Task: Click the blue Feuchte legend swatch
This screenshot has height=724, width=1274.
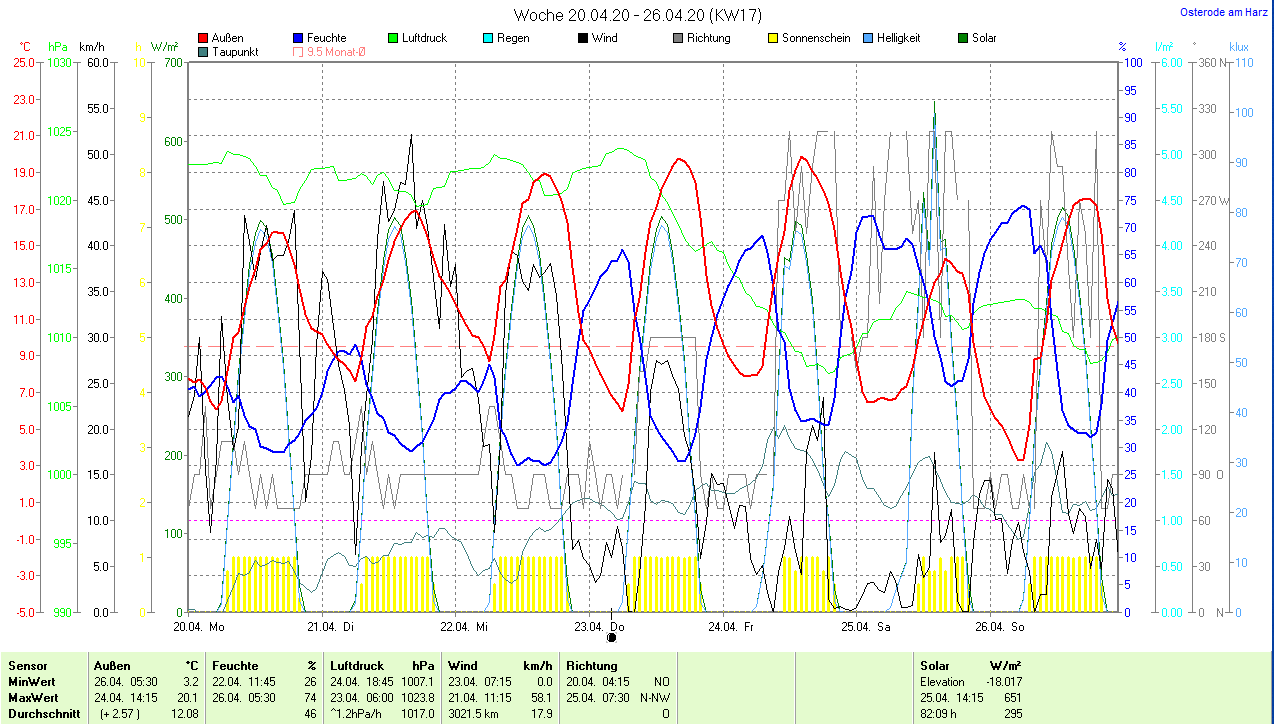Action: point(299,38)
